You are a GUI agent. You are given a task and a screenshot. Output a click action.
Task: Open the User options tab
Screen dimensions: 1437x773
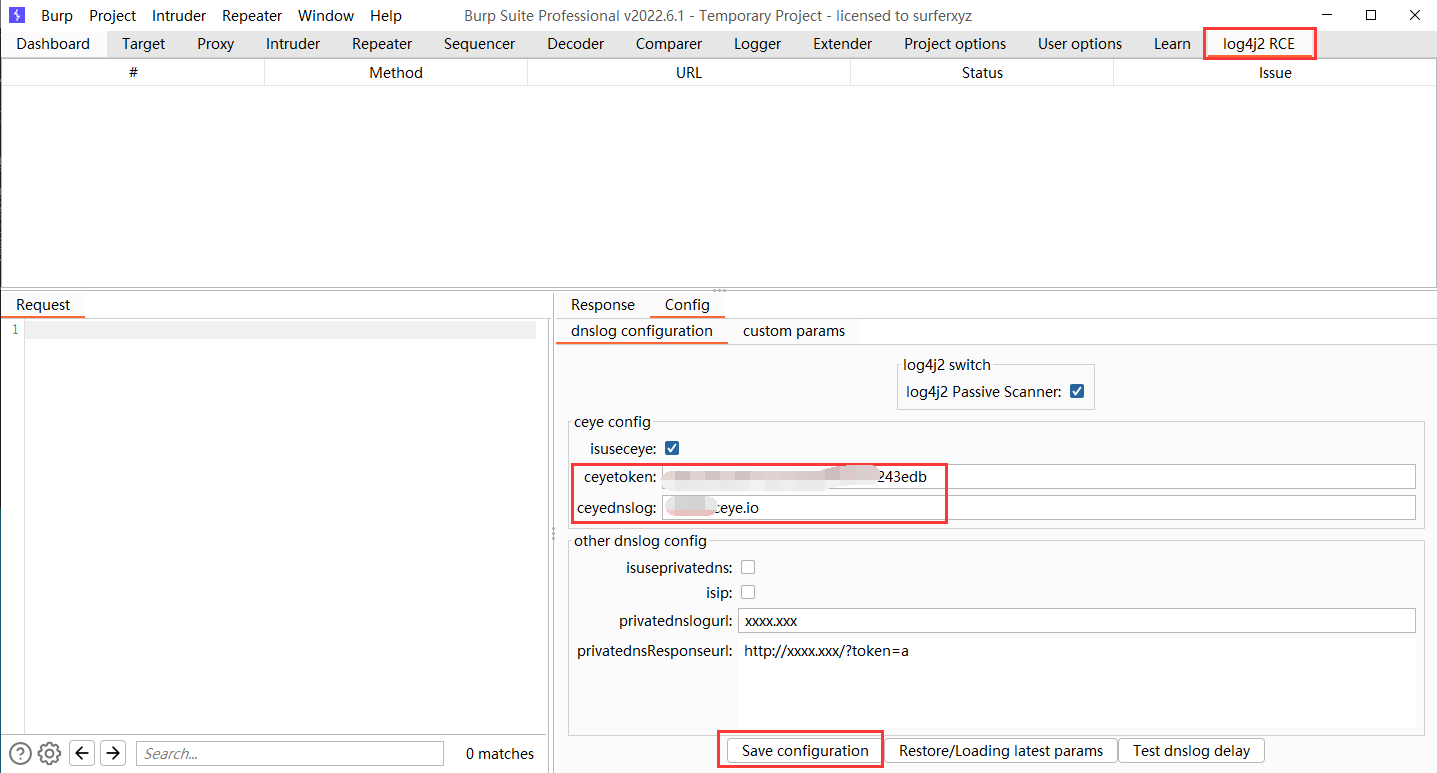[x=1080, y=44]
